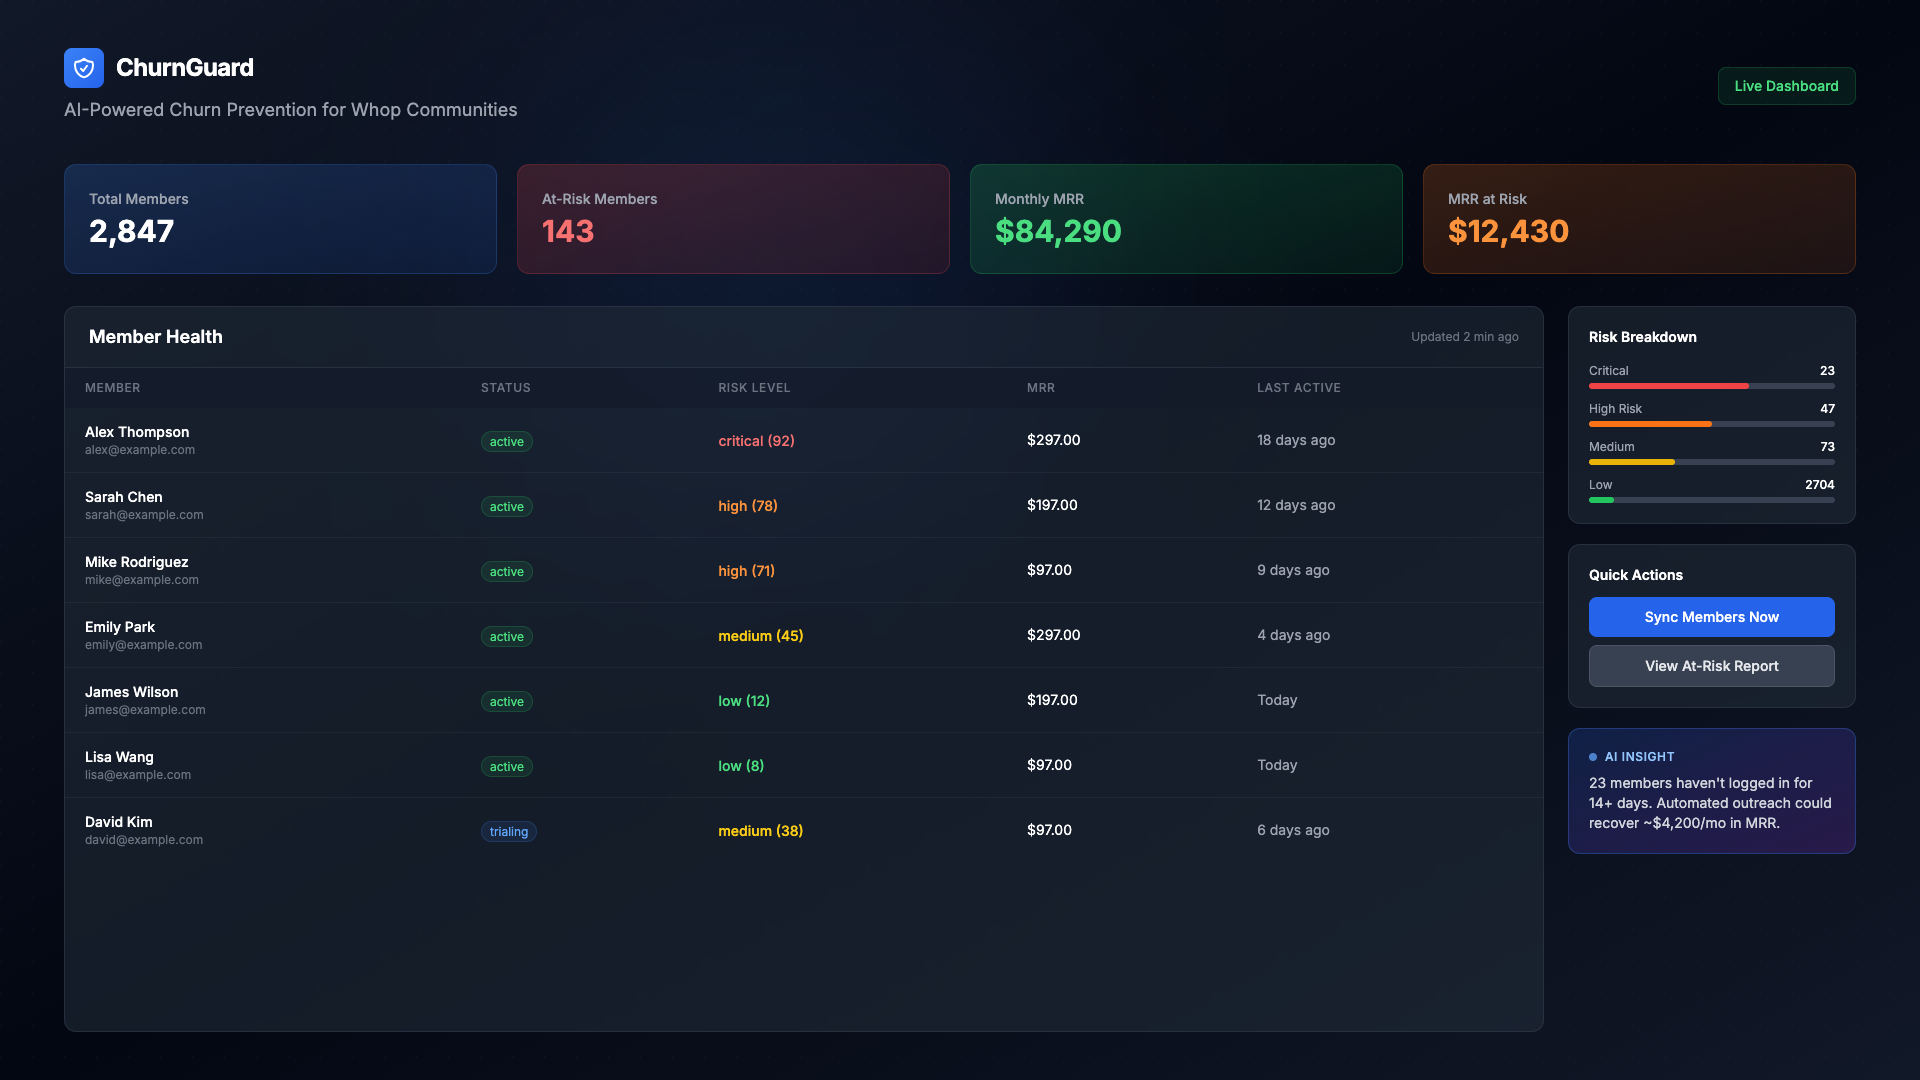Select member Sarah Chen
The image size is (1920, 1080).
tap(123, 497)
